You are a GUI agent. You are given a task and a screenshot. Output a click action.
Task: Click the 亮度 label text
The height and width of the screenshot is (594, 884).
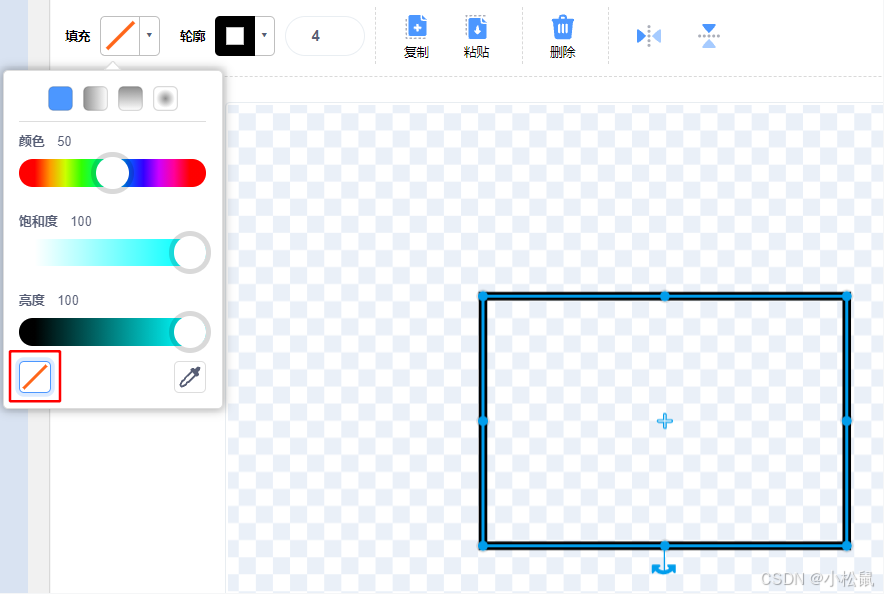coord(32,300)
